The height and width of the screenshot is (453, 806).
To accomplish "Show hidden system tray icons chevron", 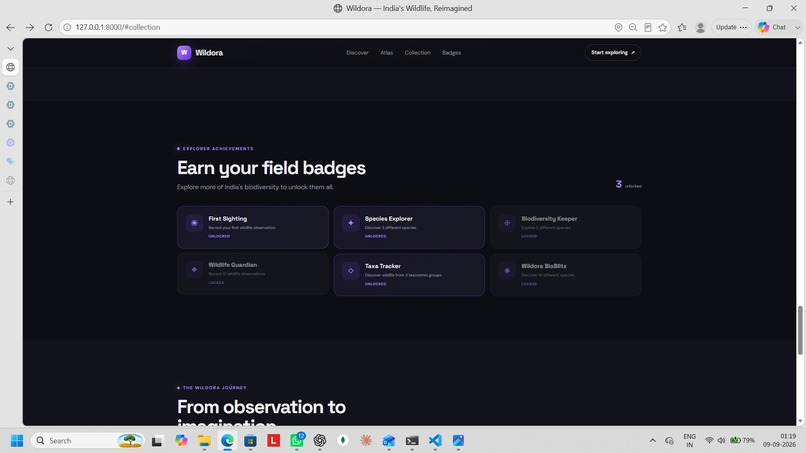I will point(652,441).
